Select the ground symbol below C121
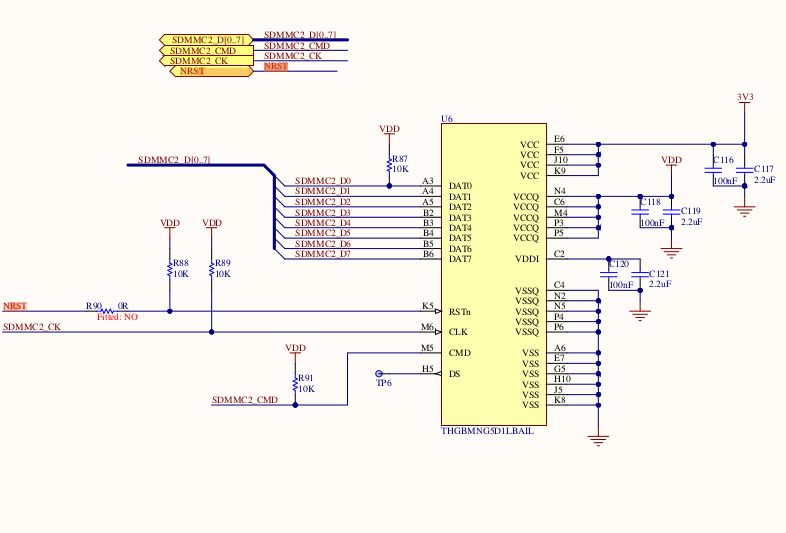 click(x=640, y=315)
